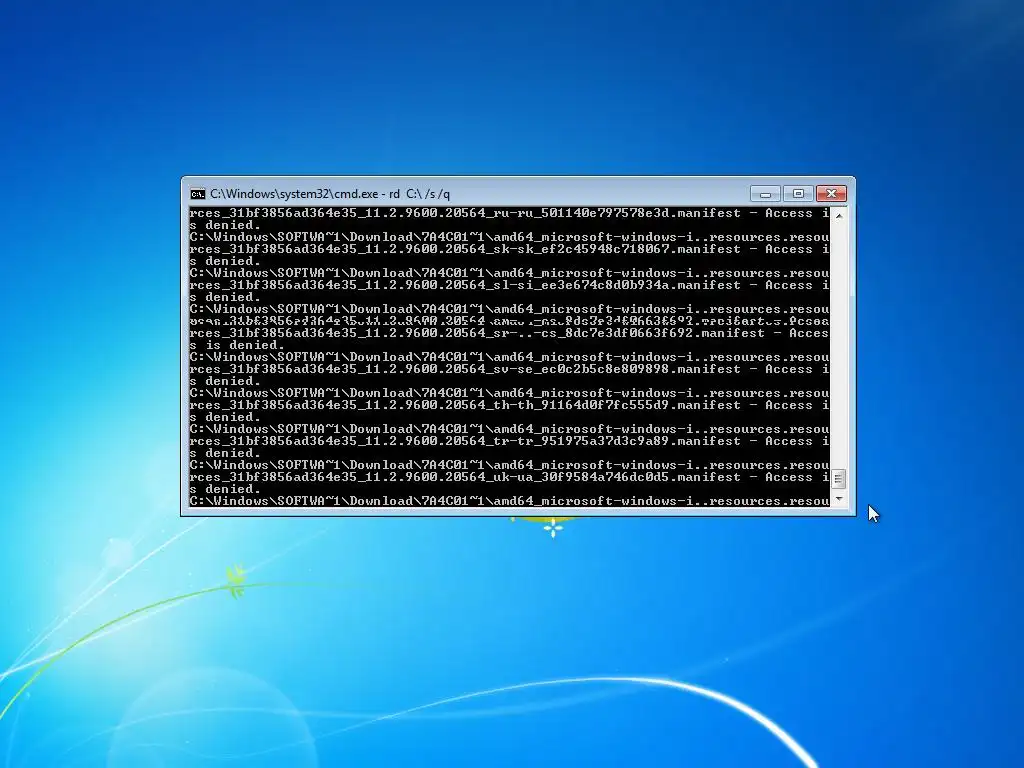Screen dimensions: 1024x768
Task: Click the scrollbar down arrow in cmd window
Action: tap(839, 499)
